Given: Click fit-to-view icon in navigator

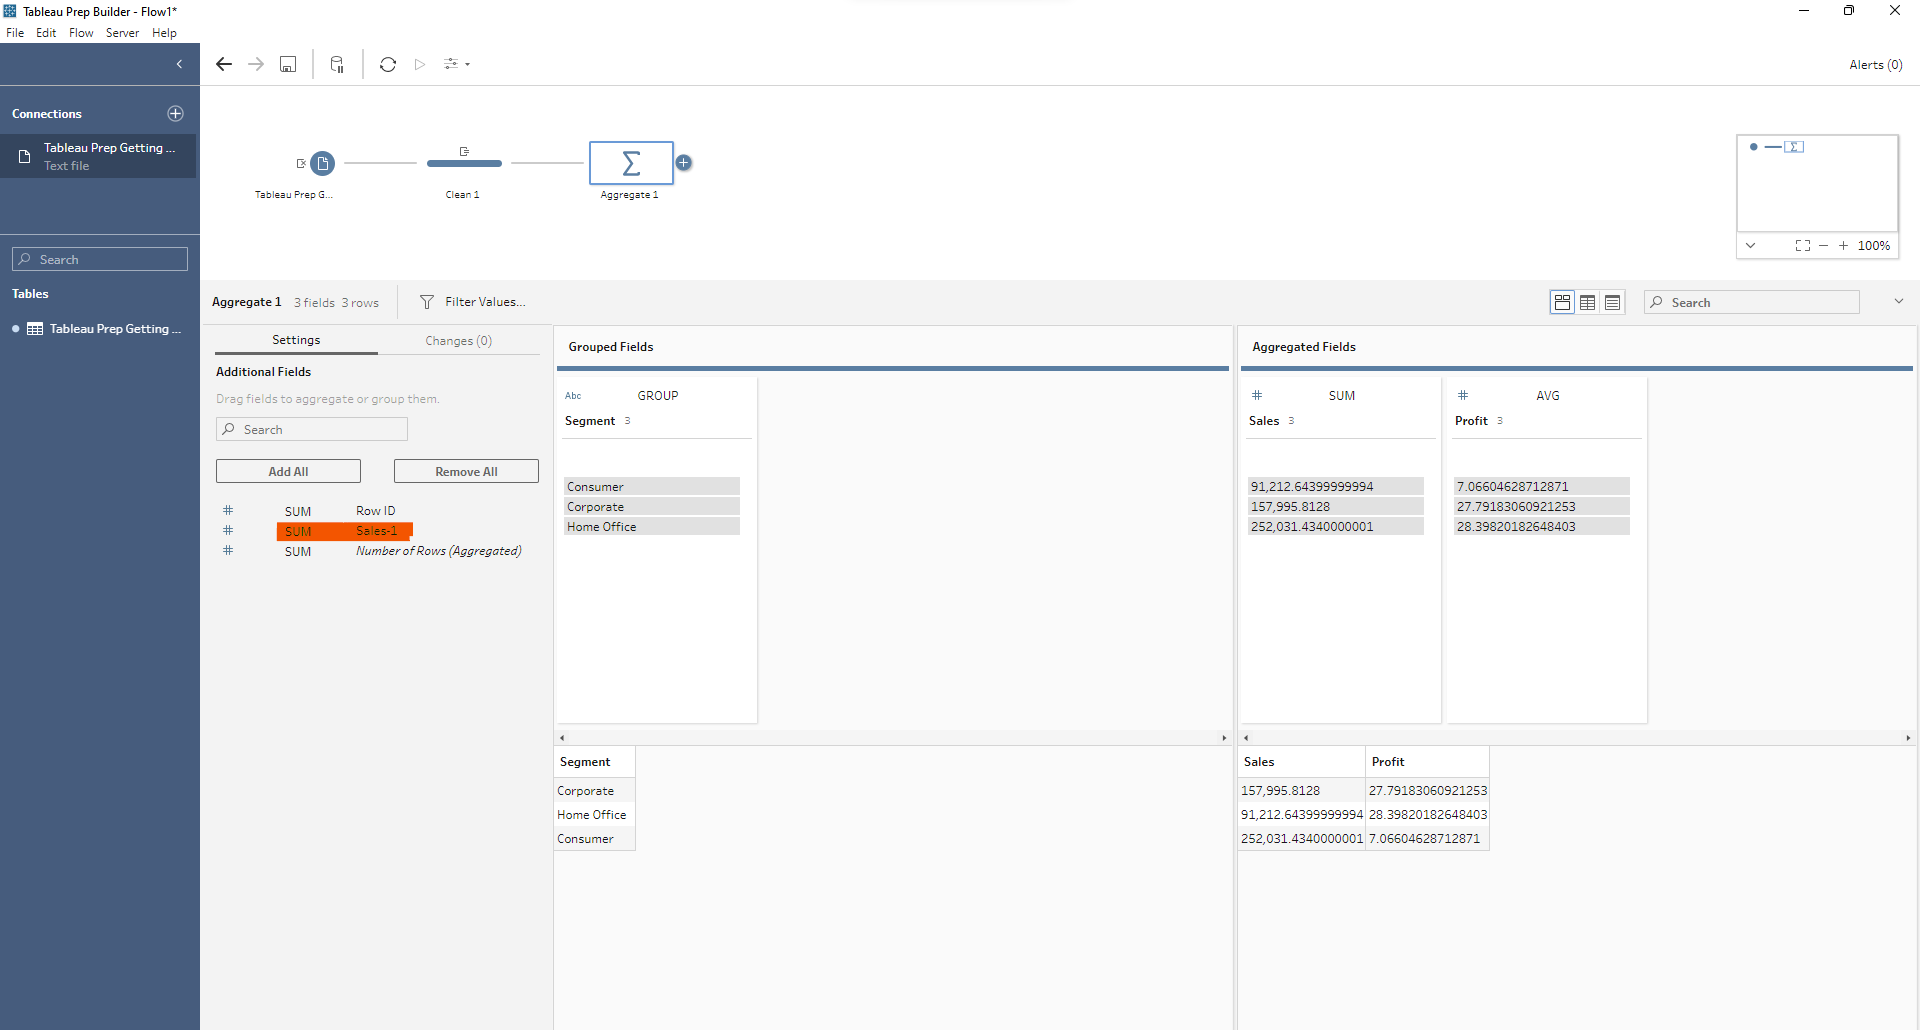Looking at the screenshot, I should point(1802,245).
